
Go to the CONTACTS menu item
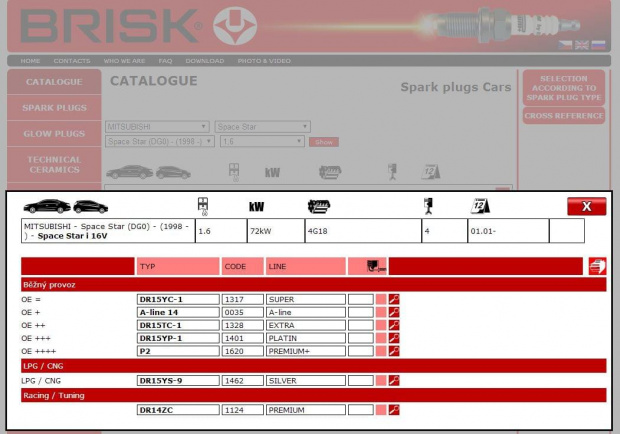71,60
